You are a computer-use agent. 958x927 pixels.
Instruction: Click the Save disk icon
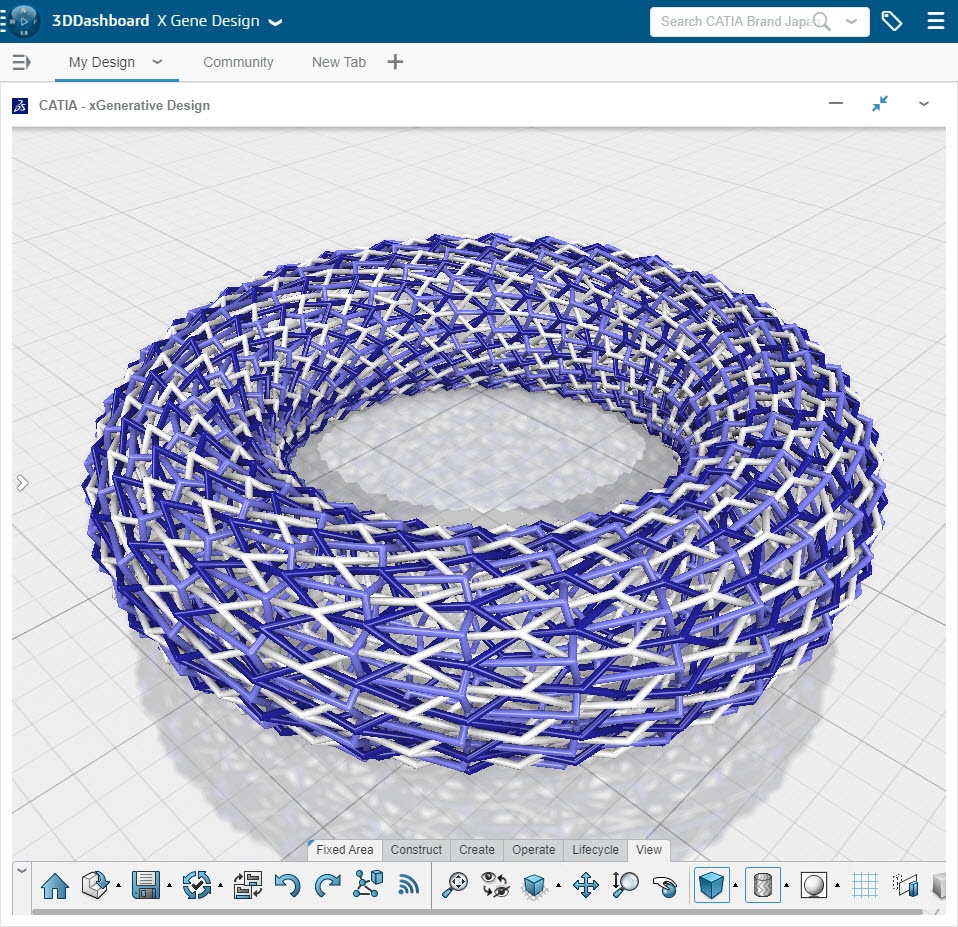146,885
